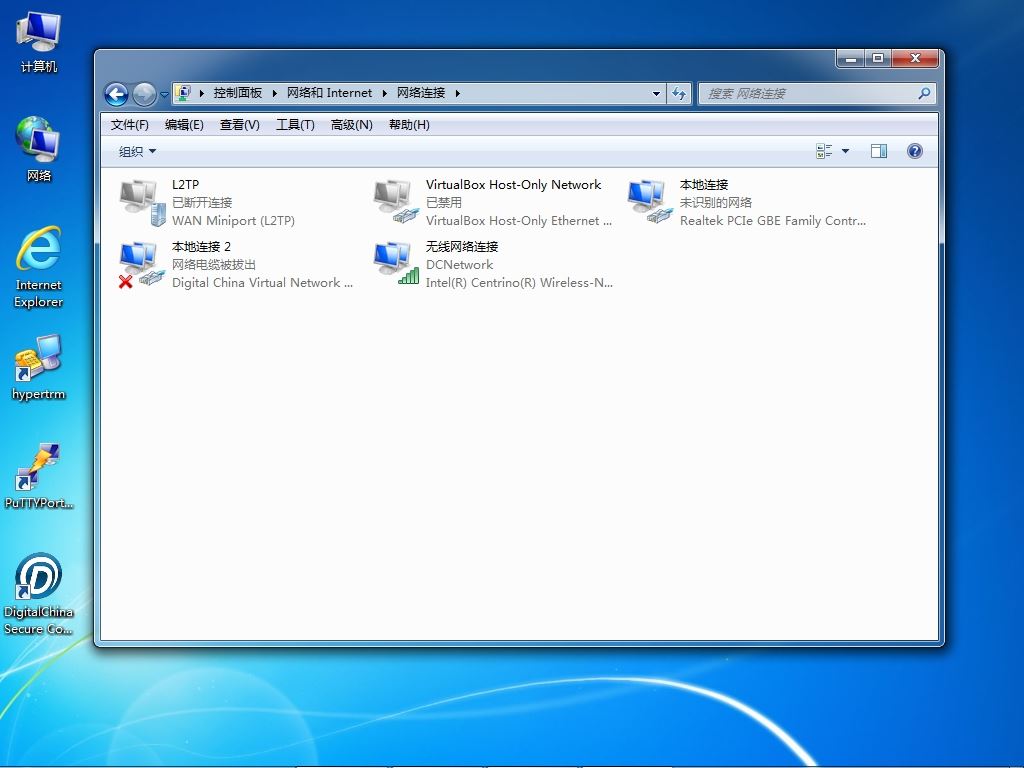Expand arrow after 控制面板 breadcrumb
The height and width of the screenshot is (768, 1024).
[274, 93]
